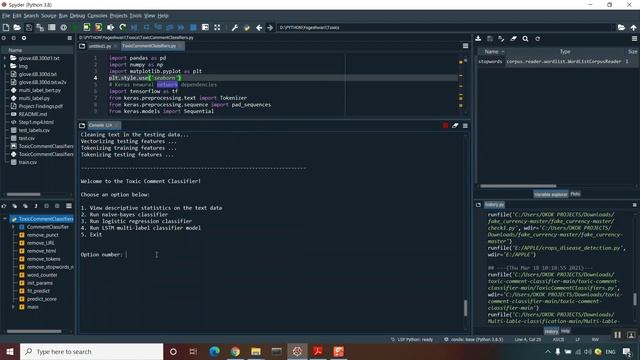This screenshot has width=640, height=360.
Task: Click the console vertical scrollbar handle
Action: [465, 308]
